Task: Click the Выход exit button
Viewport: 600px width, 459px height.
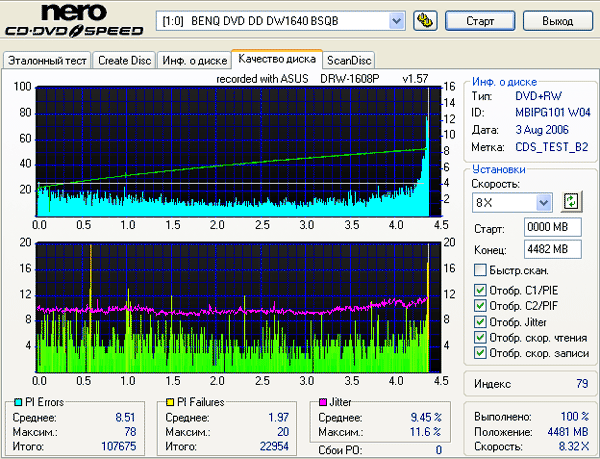Action: 557,21
